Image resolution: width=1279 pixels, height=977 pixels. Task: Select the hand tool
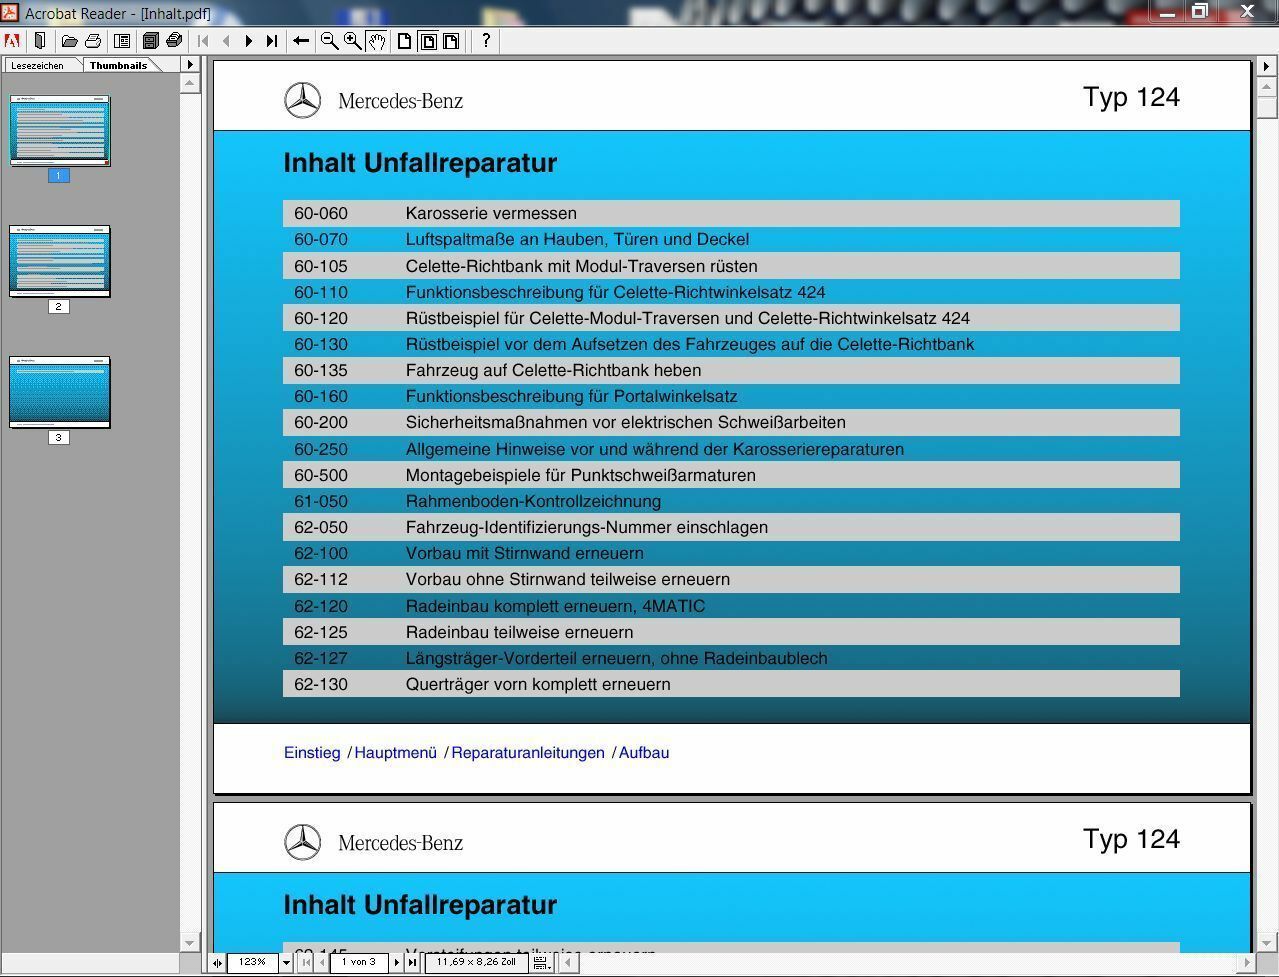pyautogui.click(x=377, y=41)
